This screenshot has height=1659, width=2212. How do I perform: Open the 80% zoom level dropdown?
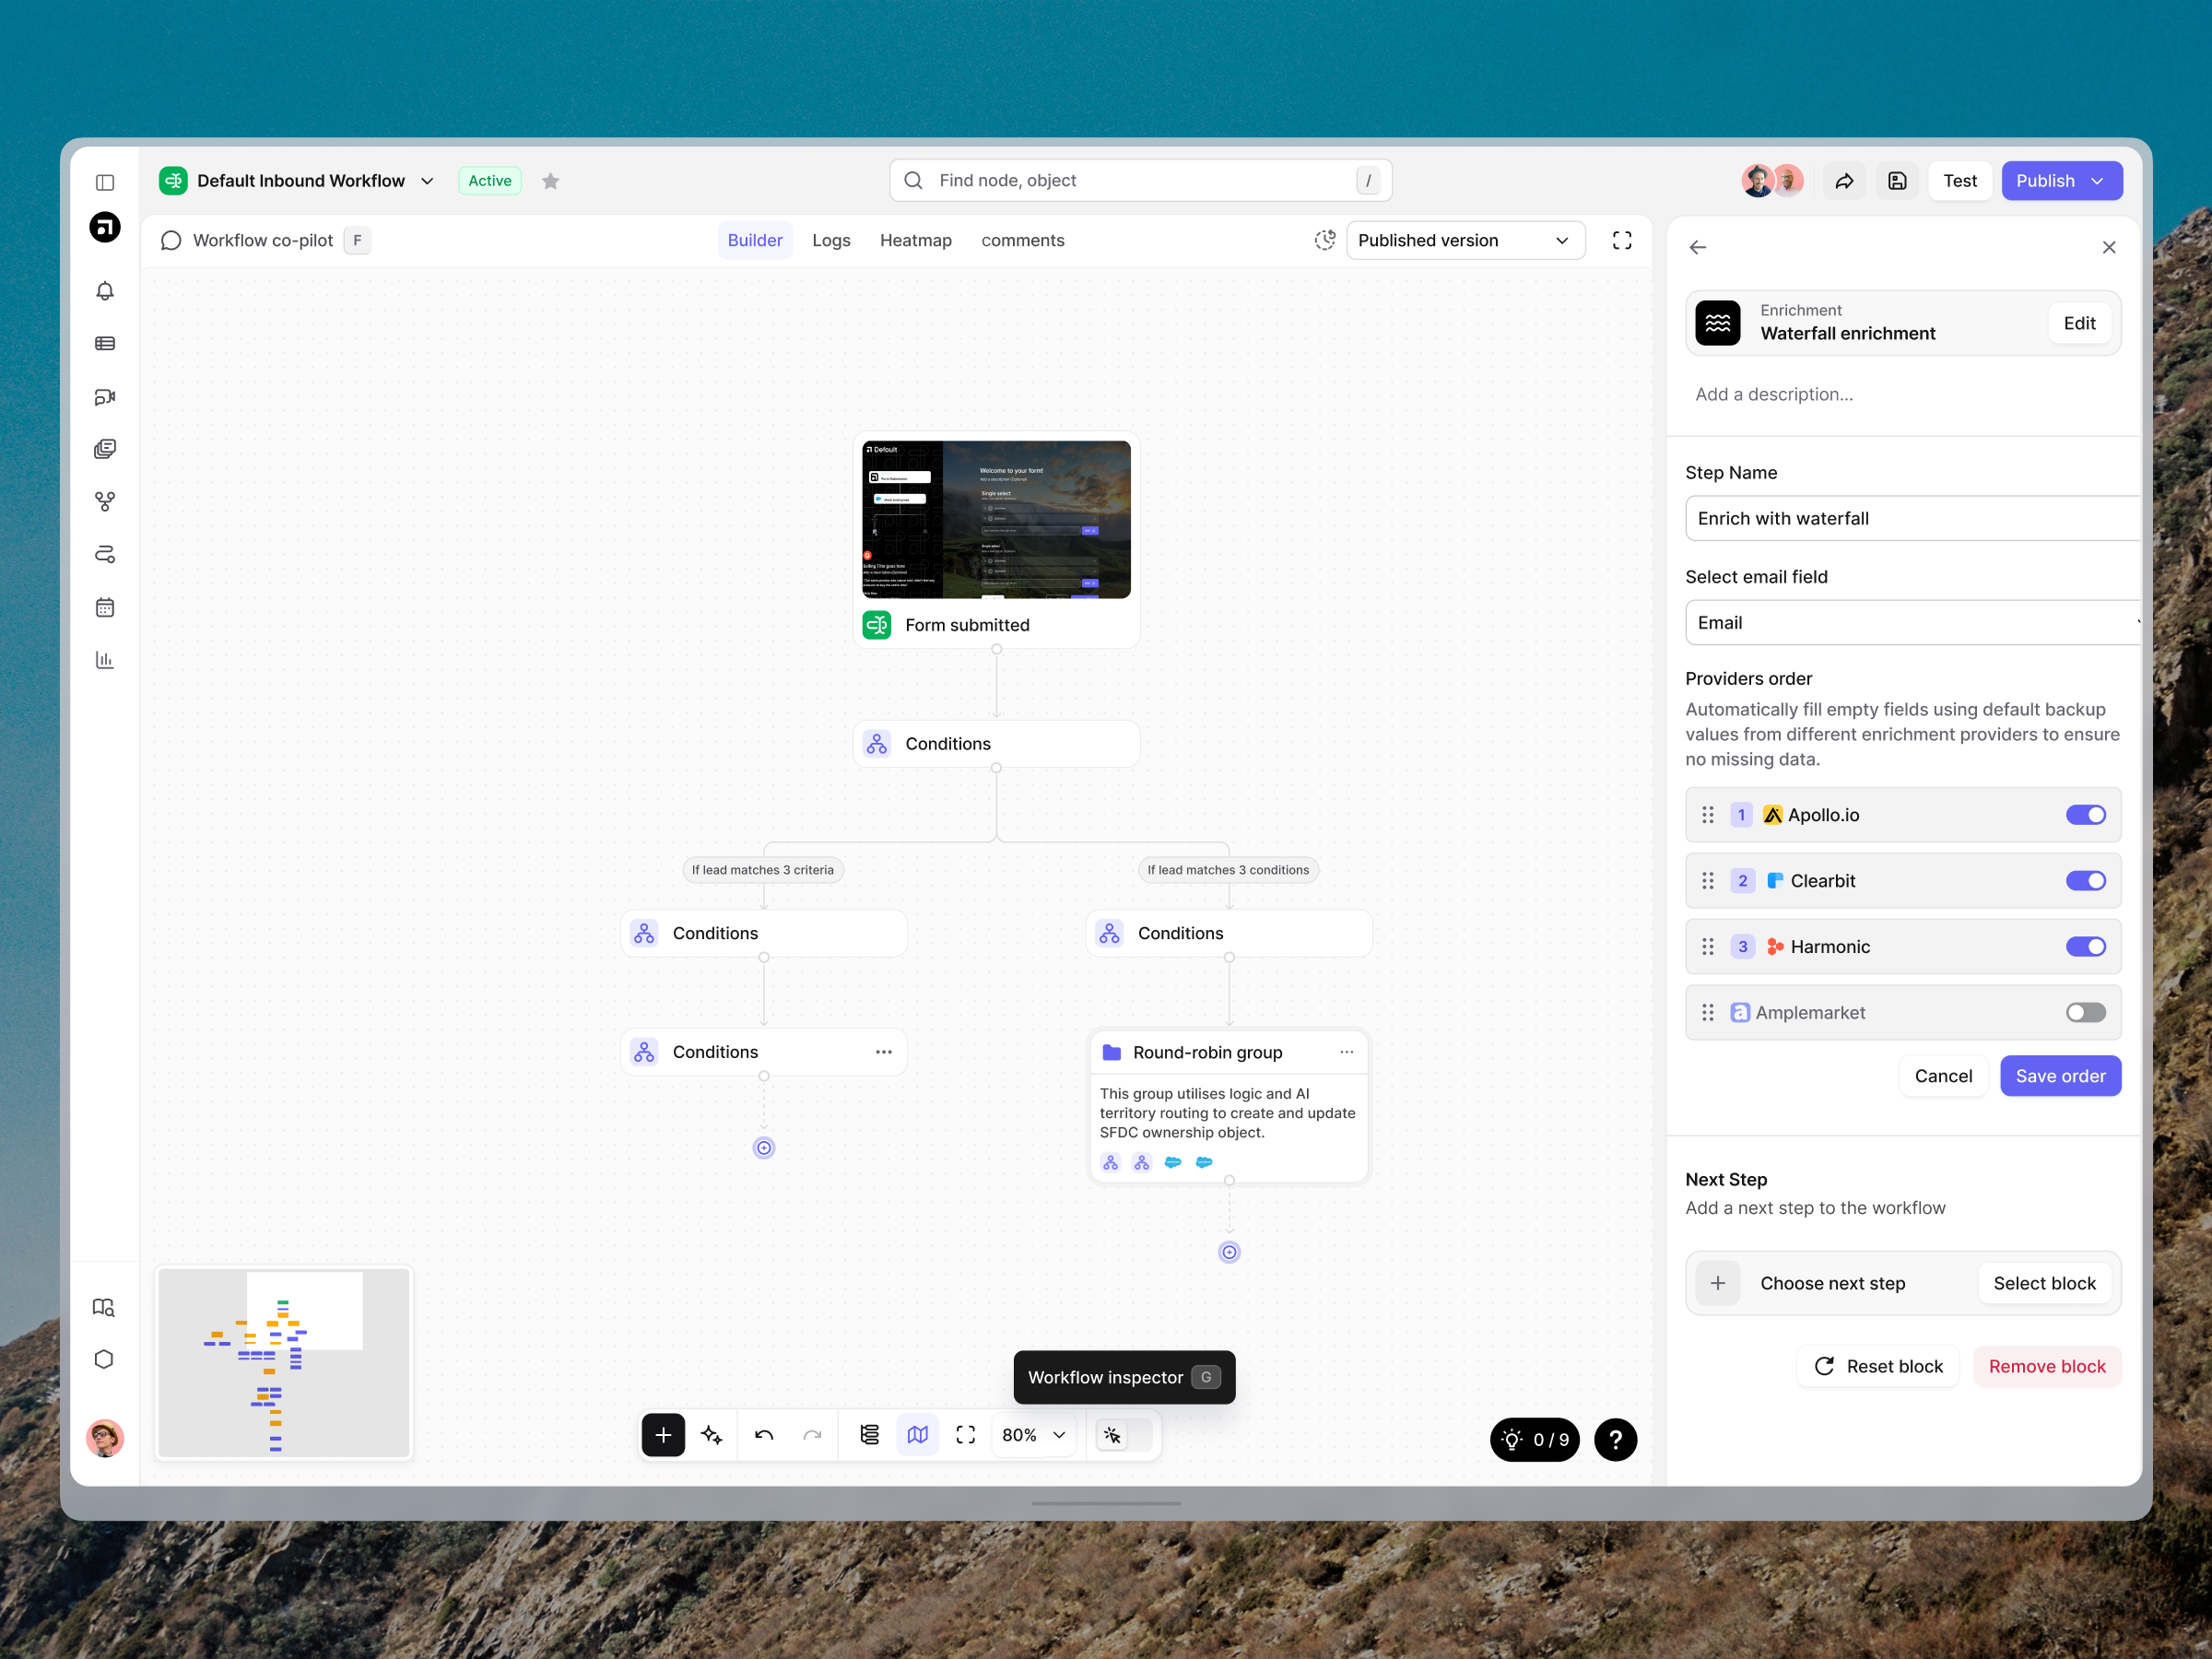1032,1434
